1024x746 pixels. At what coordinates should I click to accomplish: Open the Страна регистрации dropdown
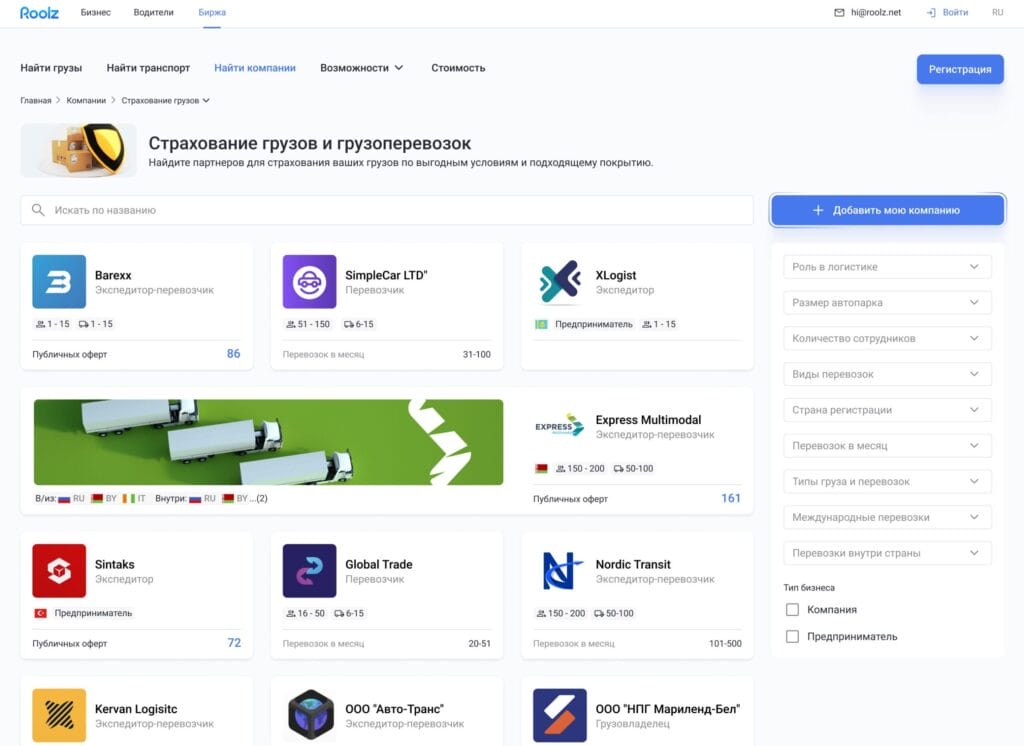pyautogui.click(x=887, y=409)
